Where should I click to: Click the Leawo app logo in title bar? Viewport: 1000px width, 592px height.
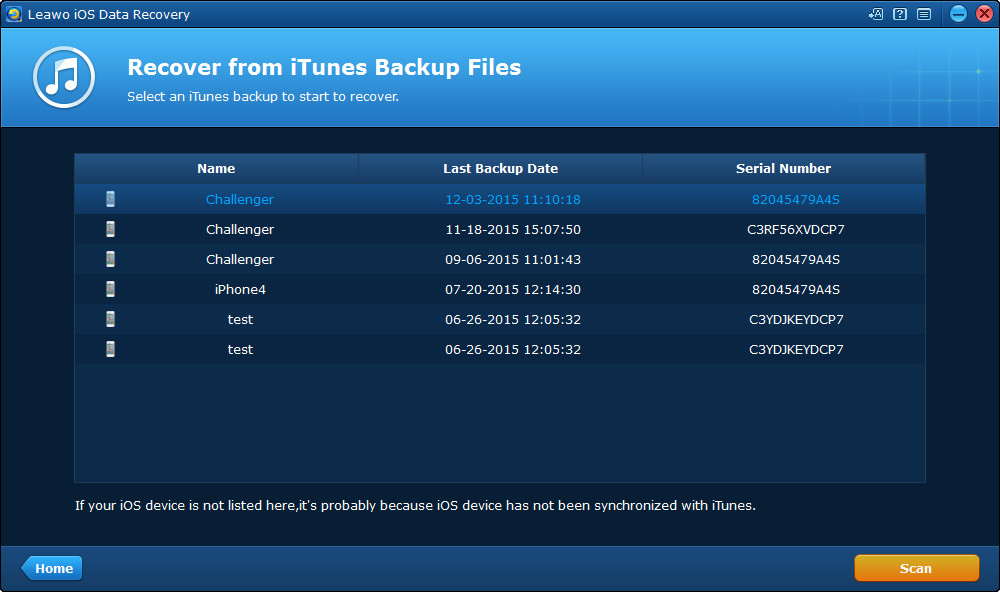[13, 14]
